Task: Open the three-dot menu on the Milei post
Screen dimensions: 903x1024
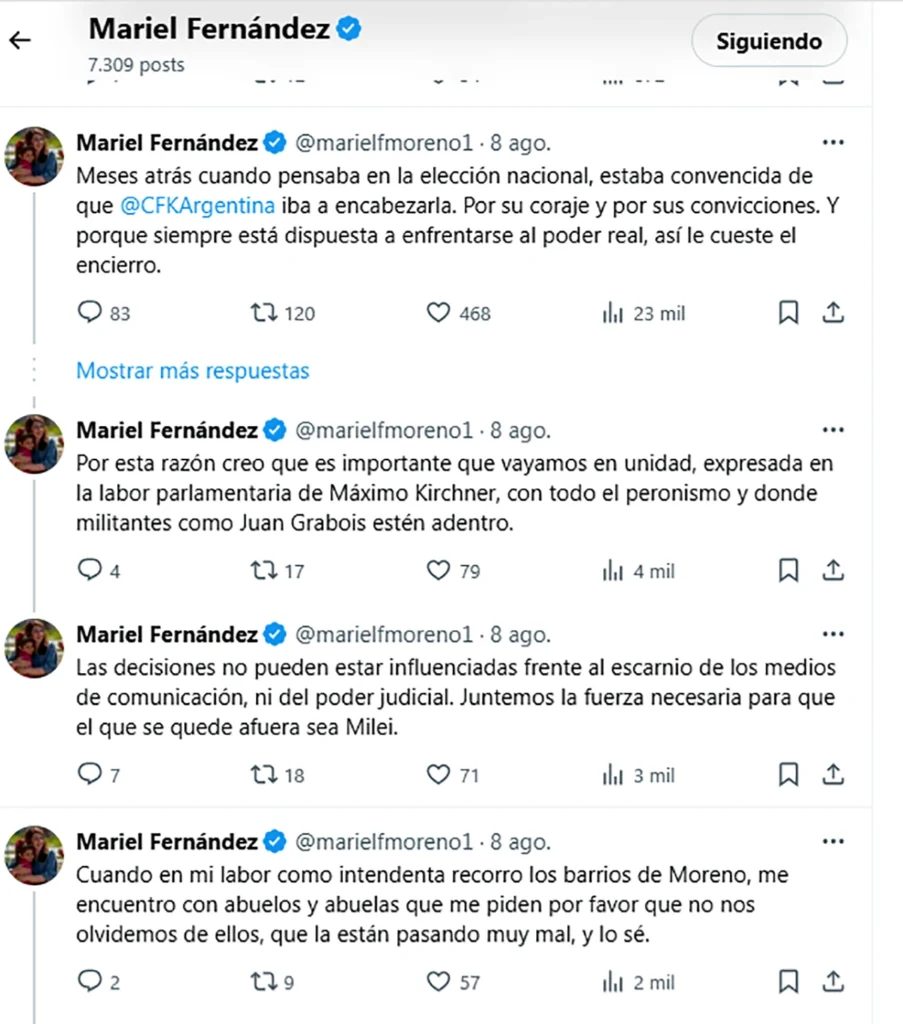Action: click(832, 634)
